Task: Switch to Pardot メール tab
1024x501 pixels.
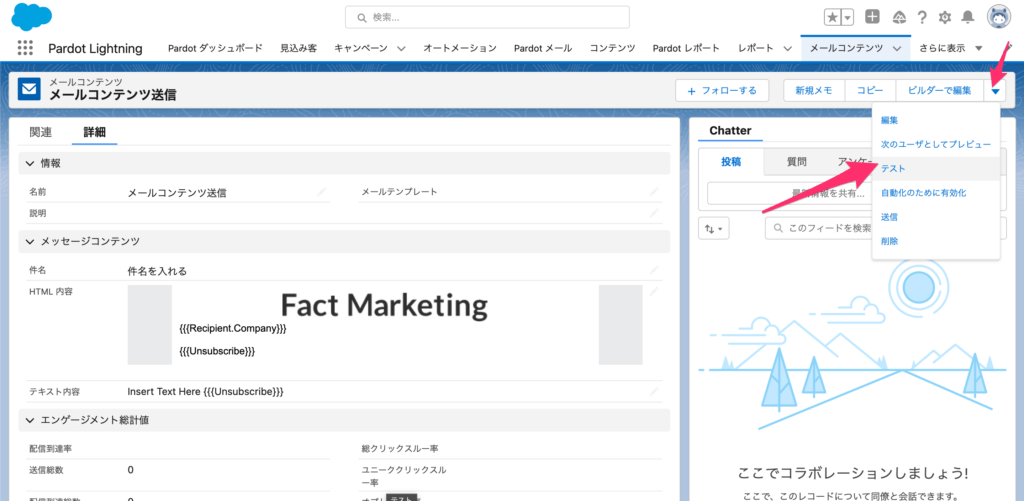Action: (543, 48)
